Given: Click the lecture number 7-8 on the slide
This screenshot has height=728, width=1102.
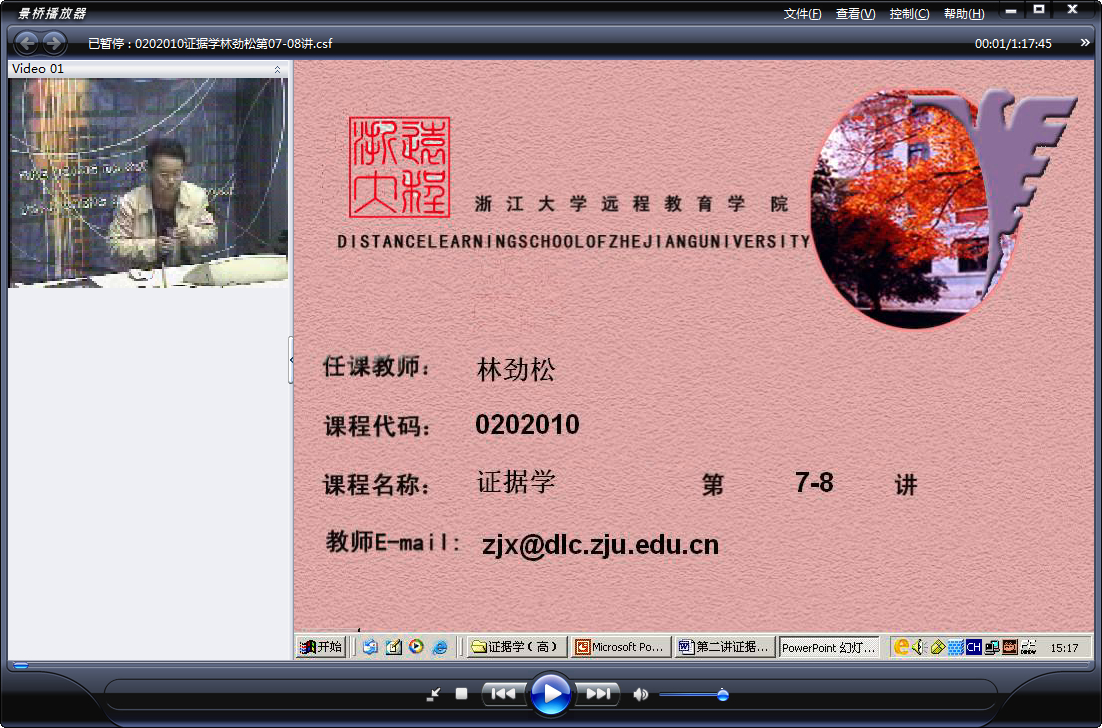Looking at the screenshot, I should (x=814, y=483).
